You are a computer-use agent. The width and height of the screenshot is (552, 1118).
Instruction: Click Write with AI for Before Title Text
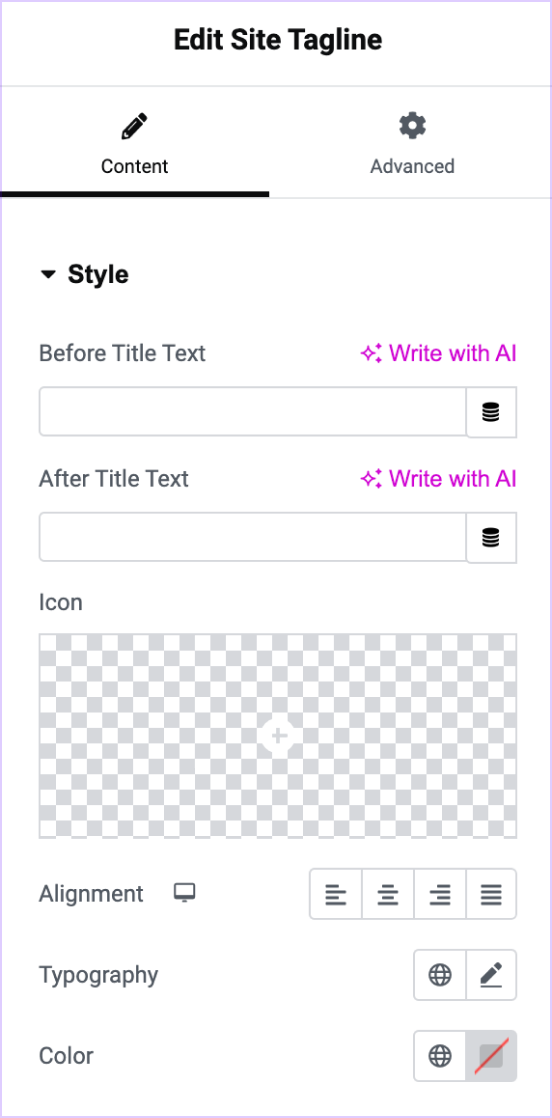click(438, 353)
